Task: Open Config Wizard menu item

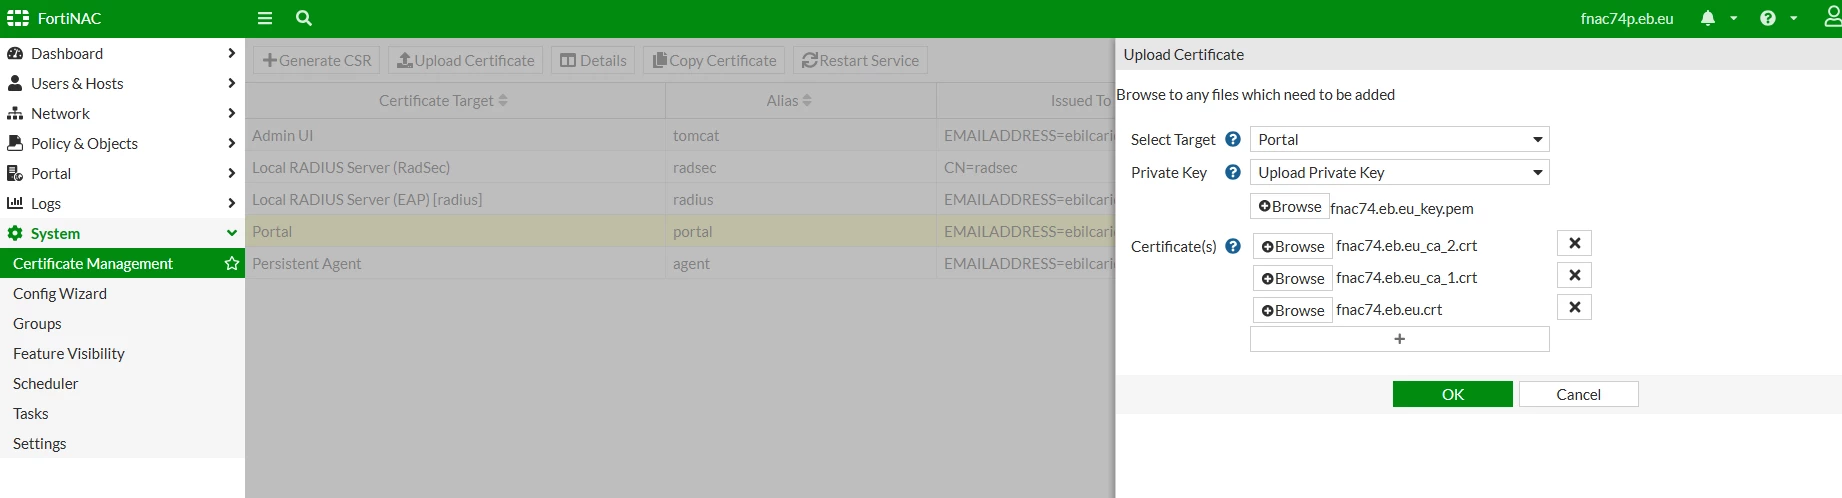Action: (x=122, y=294)
